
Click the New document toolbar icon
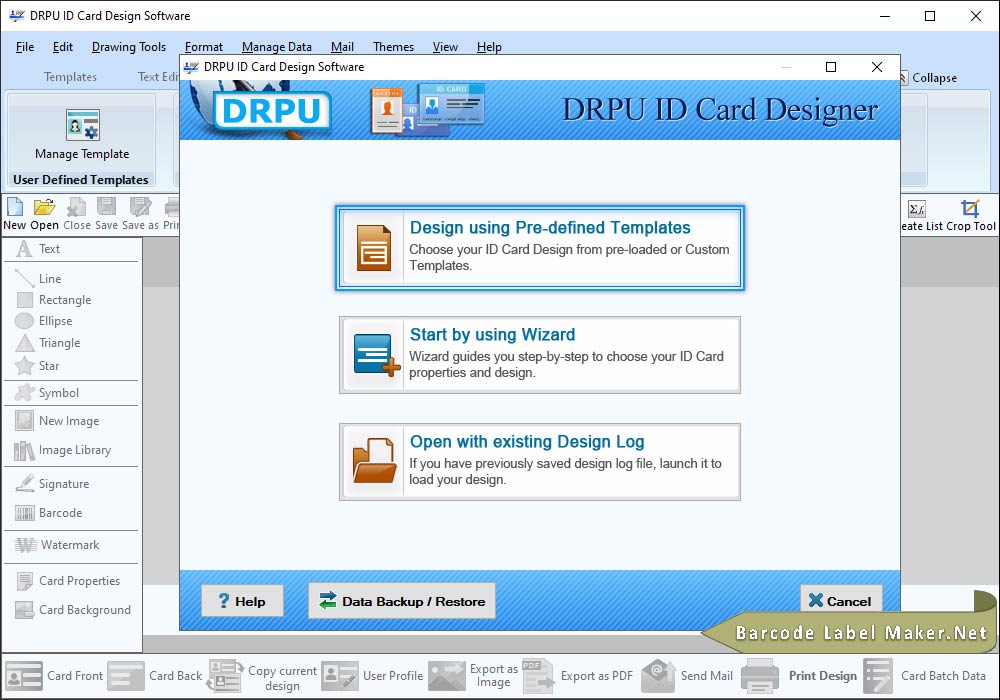pyautogui.click(x=15, y=207)
